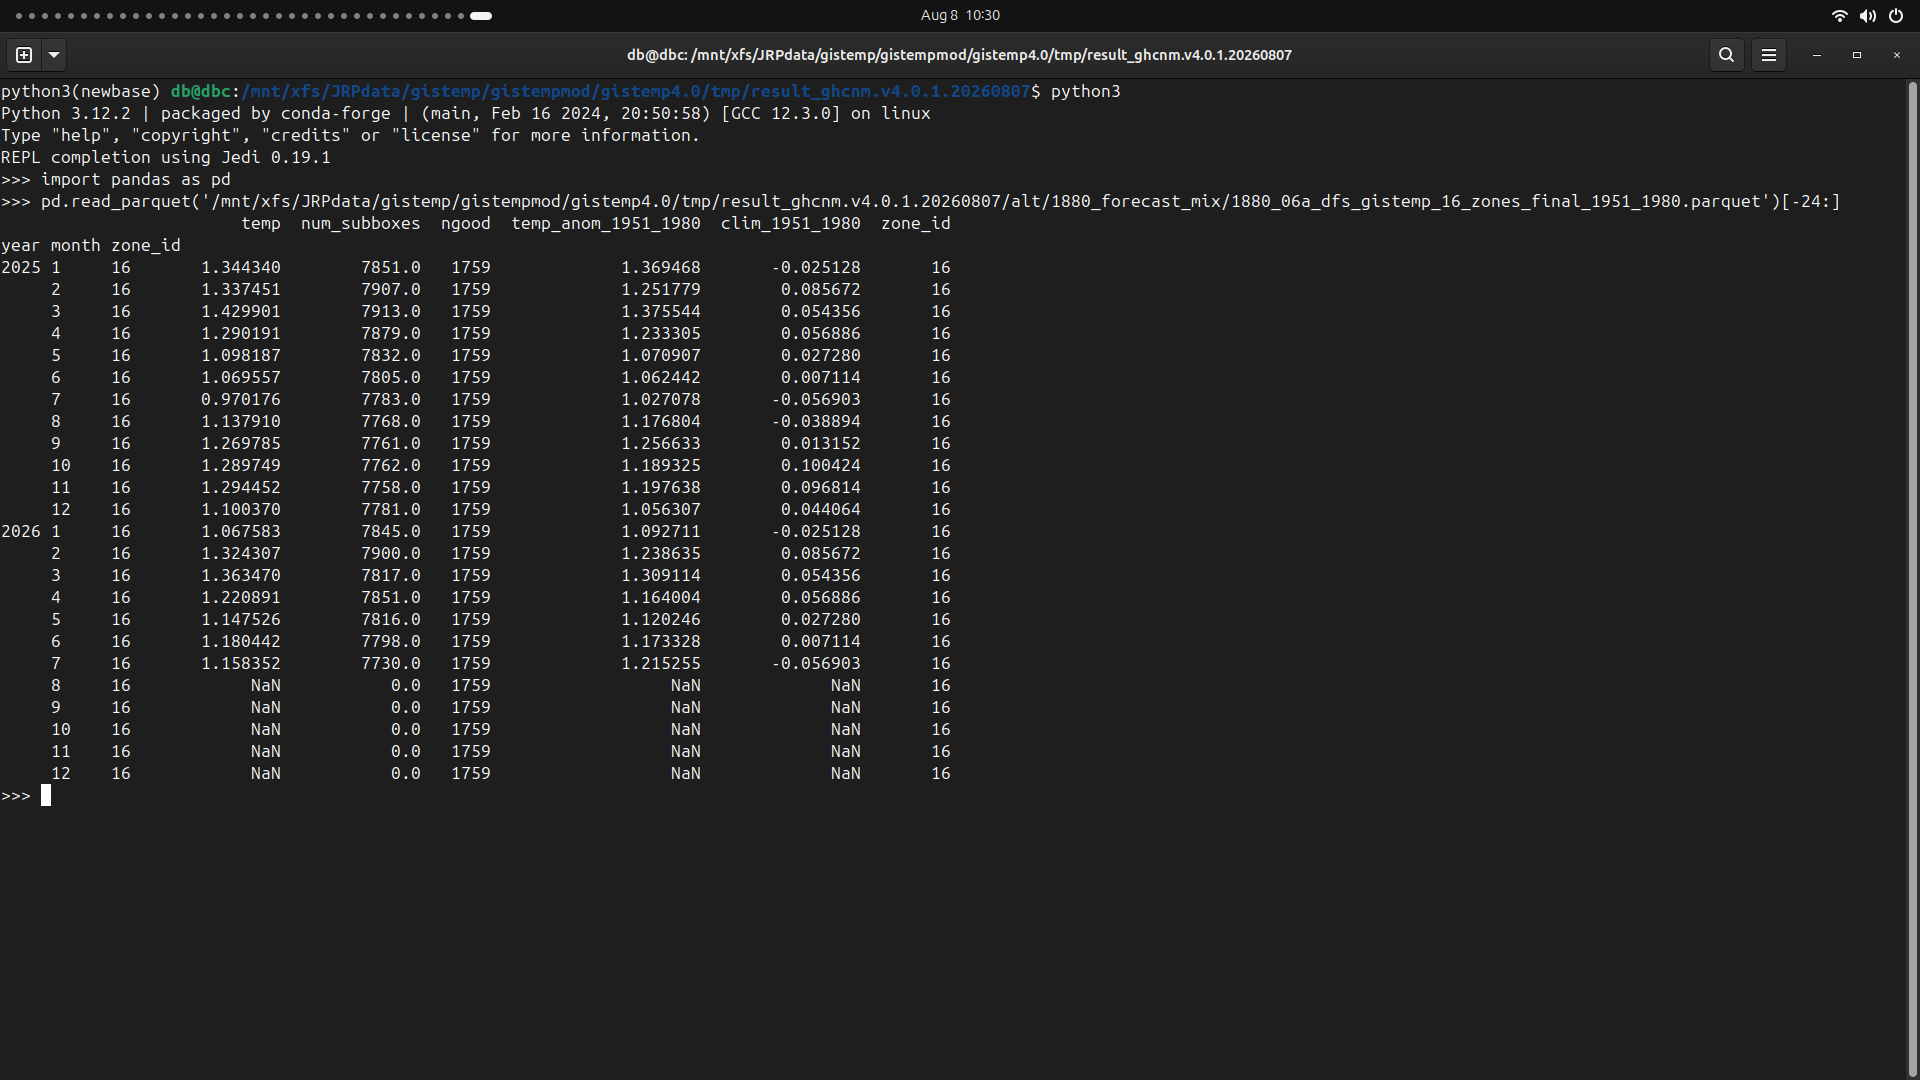This screenshot has height=1080, width=1920.
Task: Click the Python 3.12.2 version line
Action: coord(466,113)
